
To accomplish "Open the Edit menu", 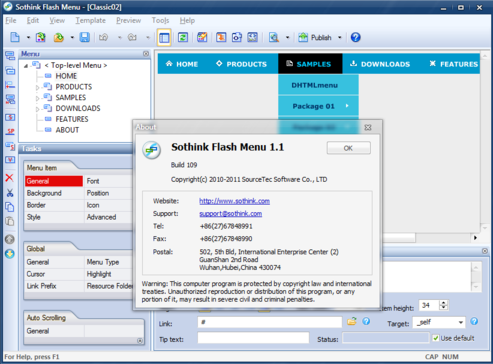I will 33,20.
